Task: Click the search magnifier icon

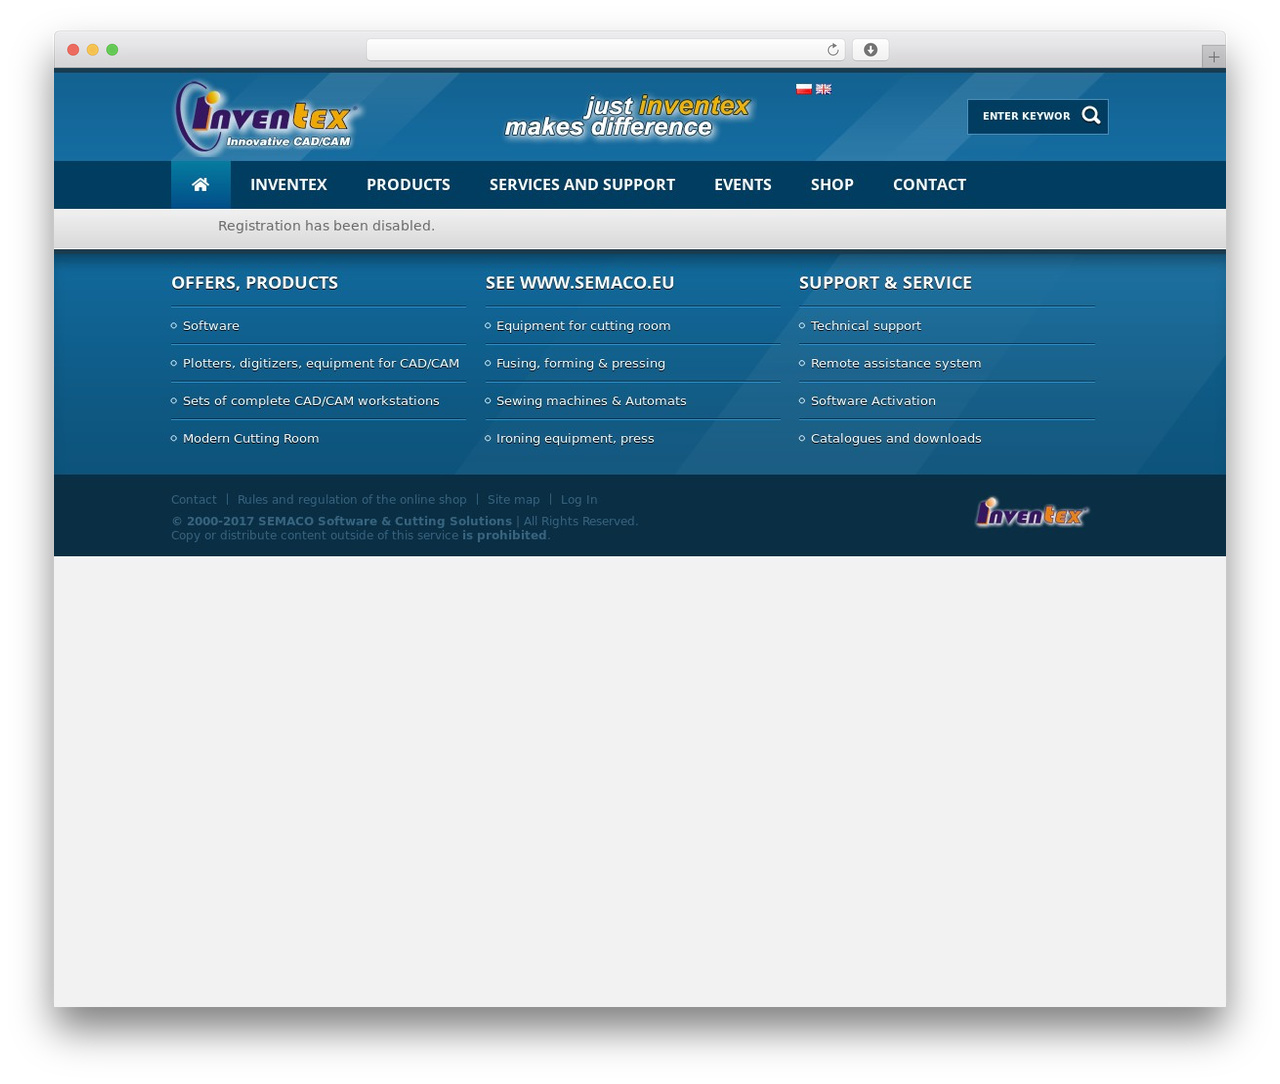Action: [1091, 116]
